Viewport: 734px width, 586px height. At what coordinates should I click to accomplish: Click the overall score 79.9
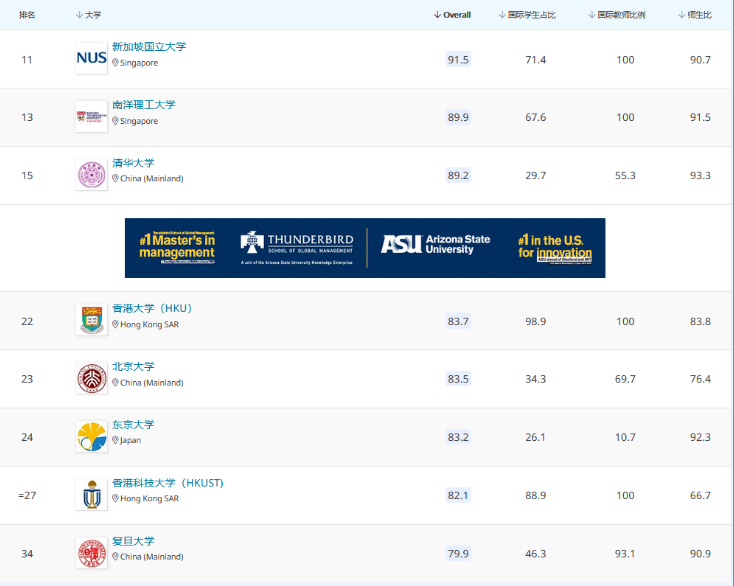point(458,554)
